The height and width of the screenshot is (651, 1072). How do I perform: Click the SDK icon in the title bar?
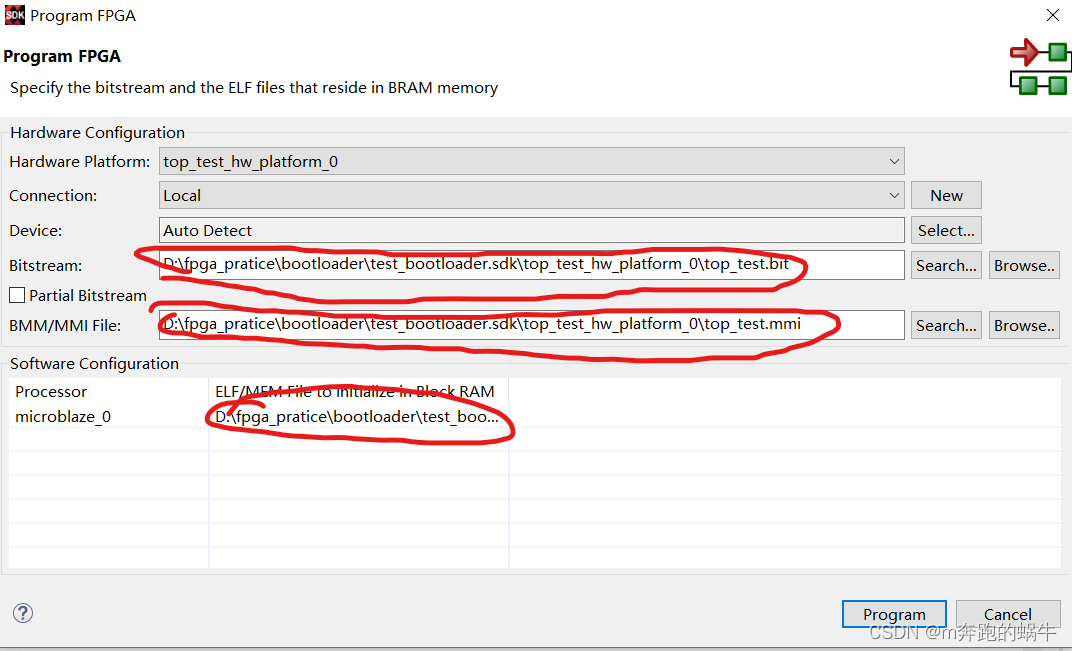tap(14, 15)
